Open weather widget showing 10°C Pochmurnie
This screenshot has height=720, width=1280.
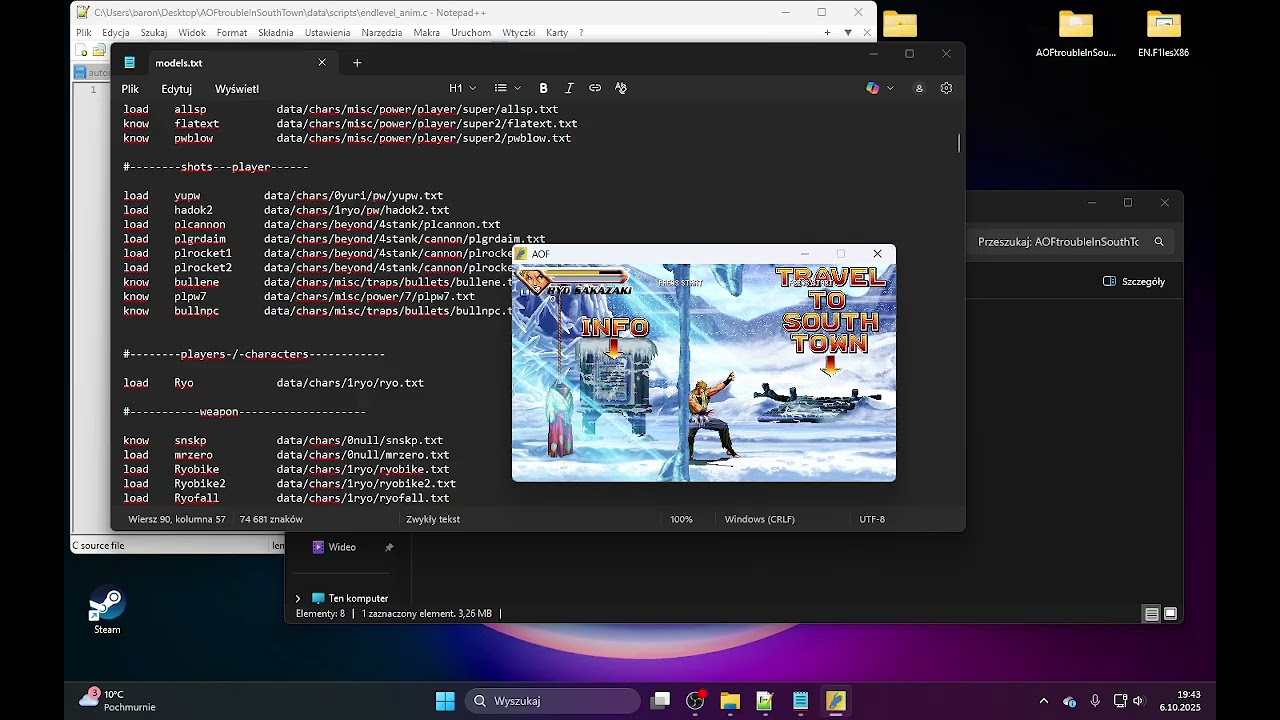[118, 700]
